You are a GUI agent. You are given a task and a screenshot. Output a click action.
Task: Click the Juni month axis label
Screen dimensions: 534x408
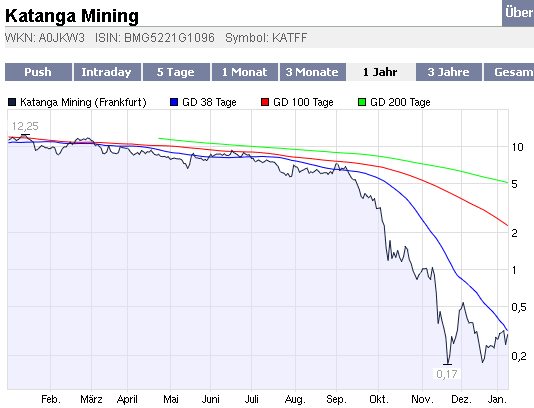click(x=210, y=399)
